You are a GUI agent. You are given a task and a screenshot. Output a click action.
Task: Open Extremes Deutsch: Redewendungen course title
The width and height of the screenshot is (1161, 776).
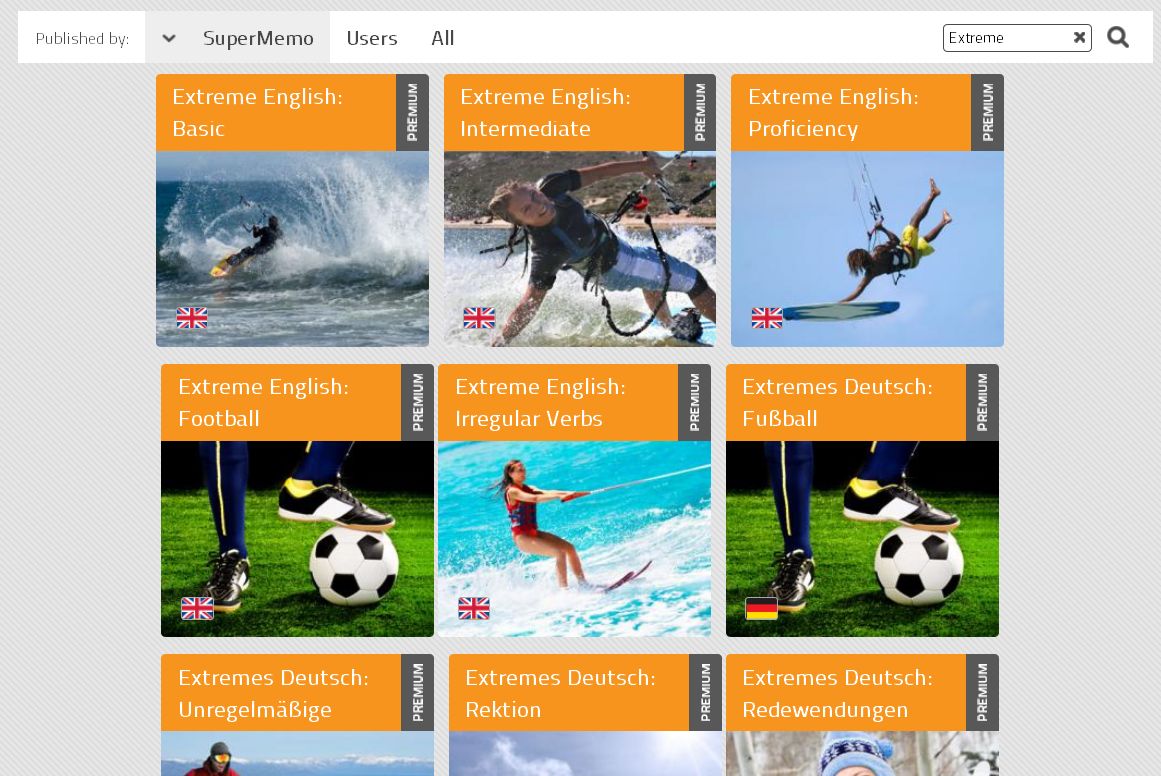click(x=837, y=694)
